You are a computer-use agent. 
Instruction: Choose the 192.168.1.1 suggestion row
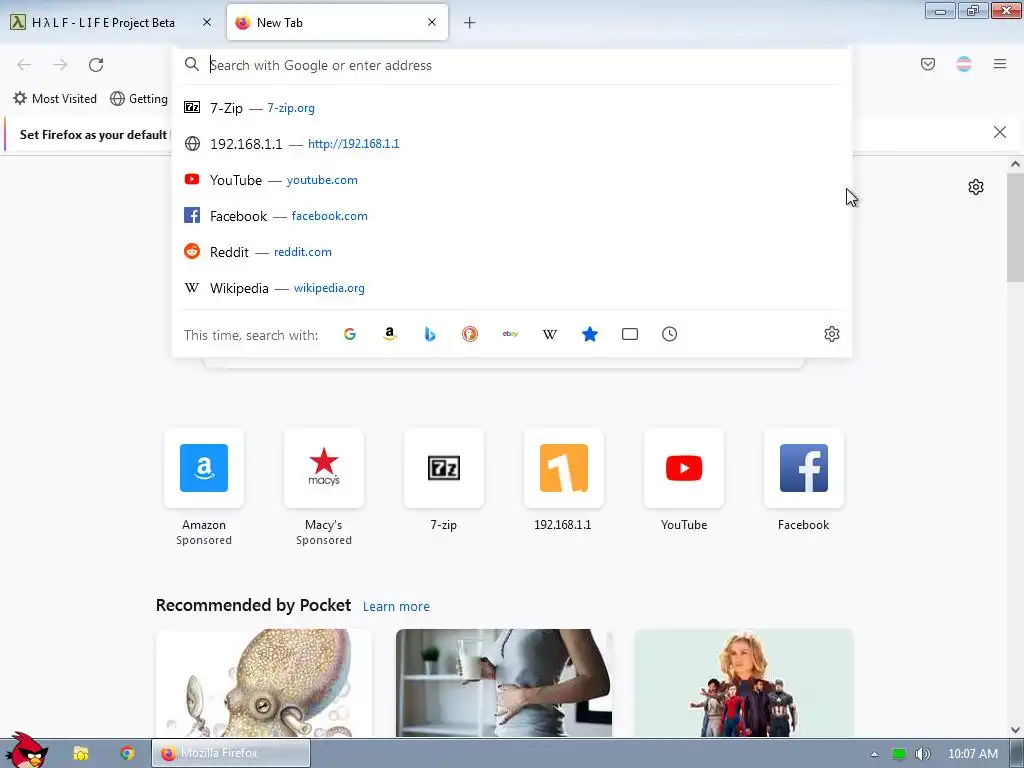pos(512,144)
